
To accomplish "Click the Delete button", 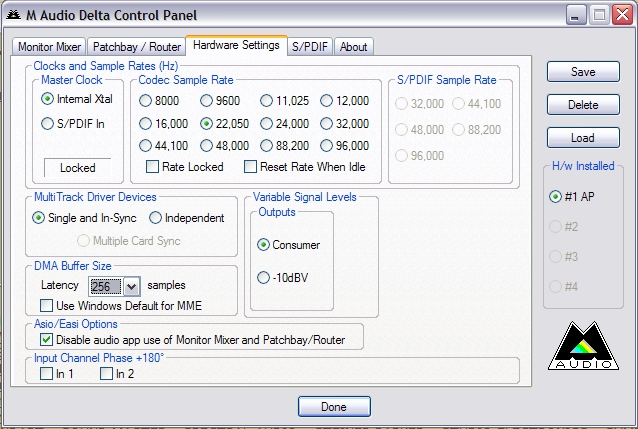I will pyautogui.click(x=583, y=105).
